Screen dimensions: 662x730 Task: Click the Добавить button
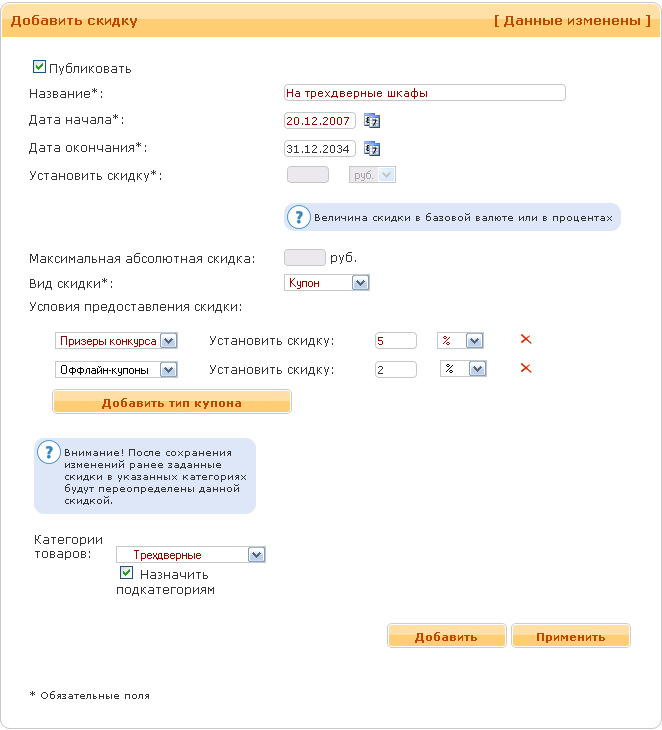[446, 637]
